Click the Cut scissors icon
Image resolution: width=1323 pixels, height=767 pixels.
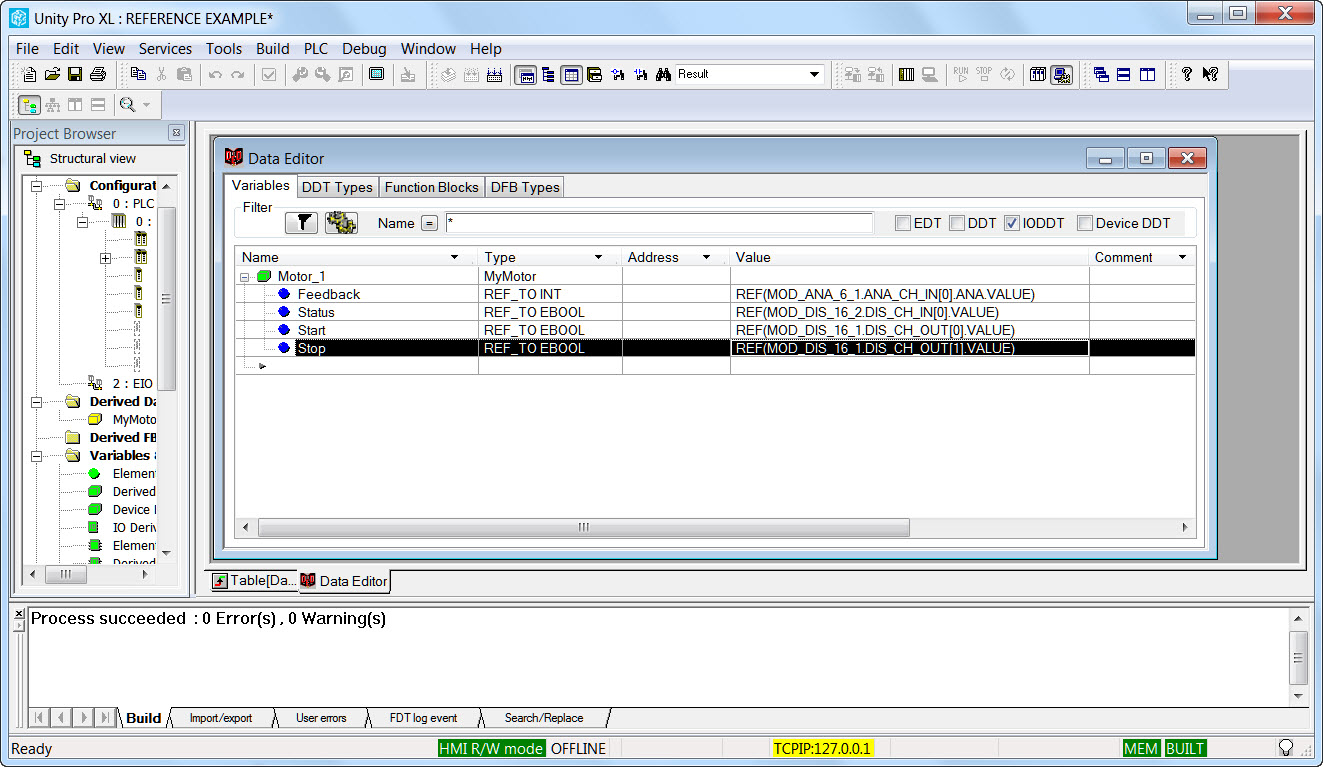pos(161,74)
